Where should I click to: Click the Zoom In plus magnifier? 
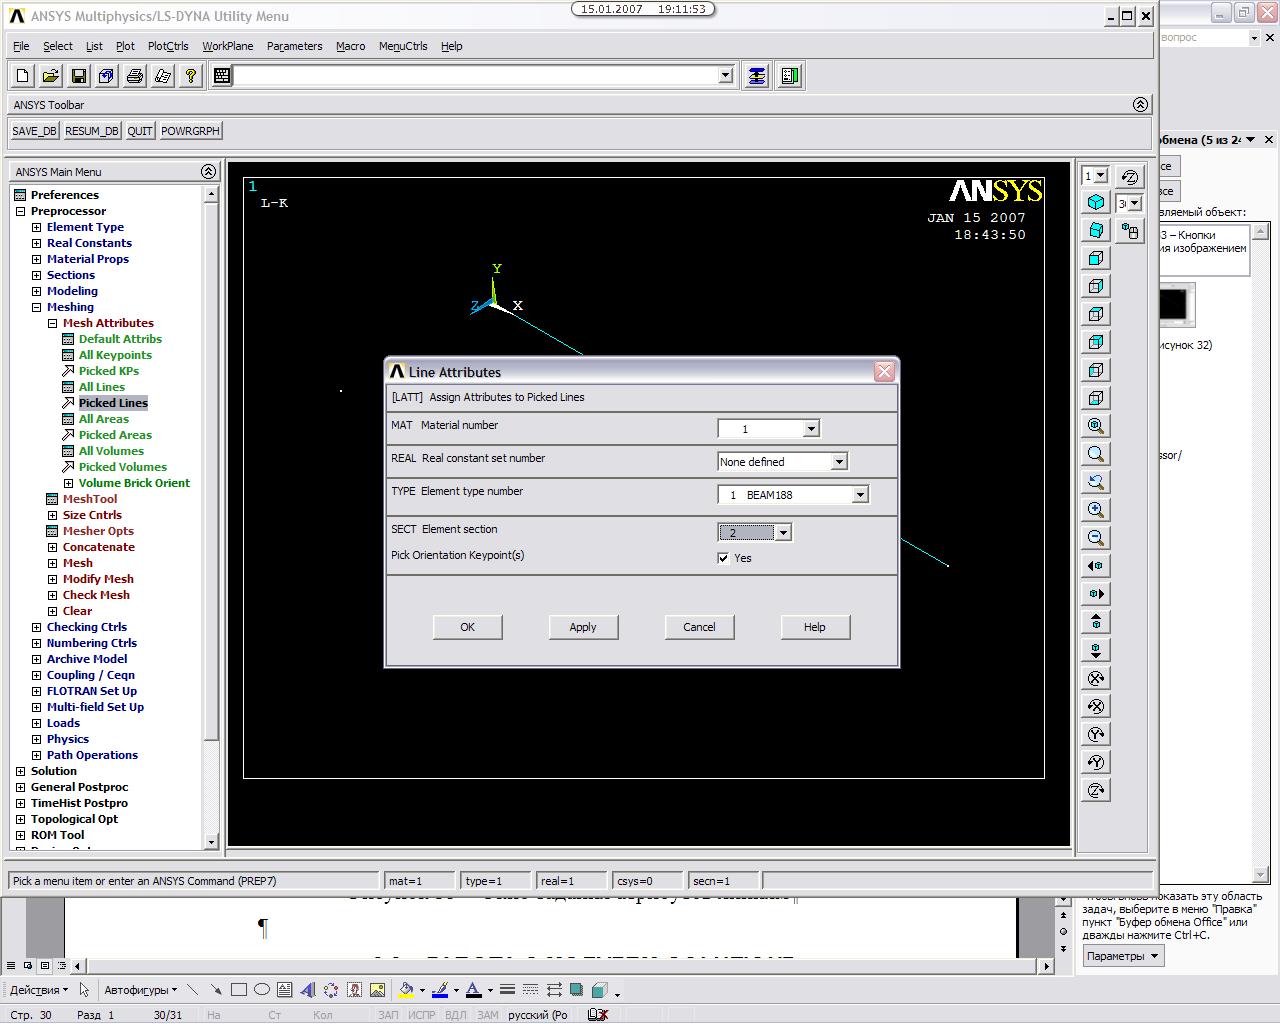click(1096, 510)
